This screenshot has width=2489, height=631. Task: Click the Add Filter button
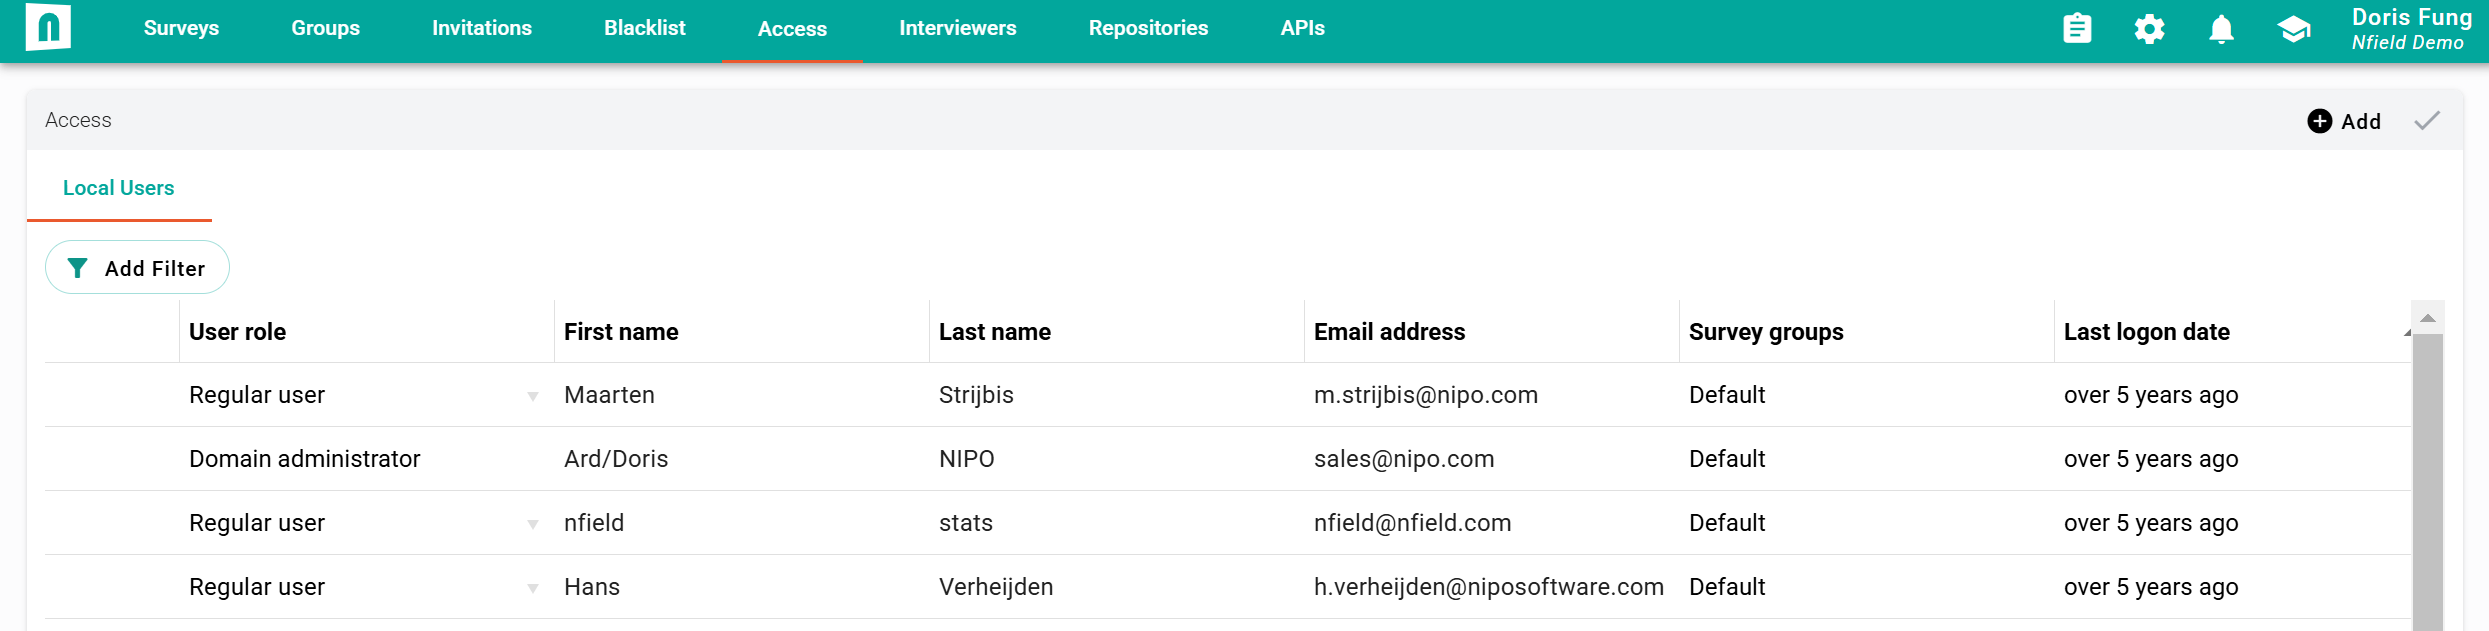click(x=137, y=267)
